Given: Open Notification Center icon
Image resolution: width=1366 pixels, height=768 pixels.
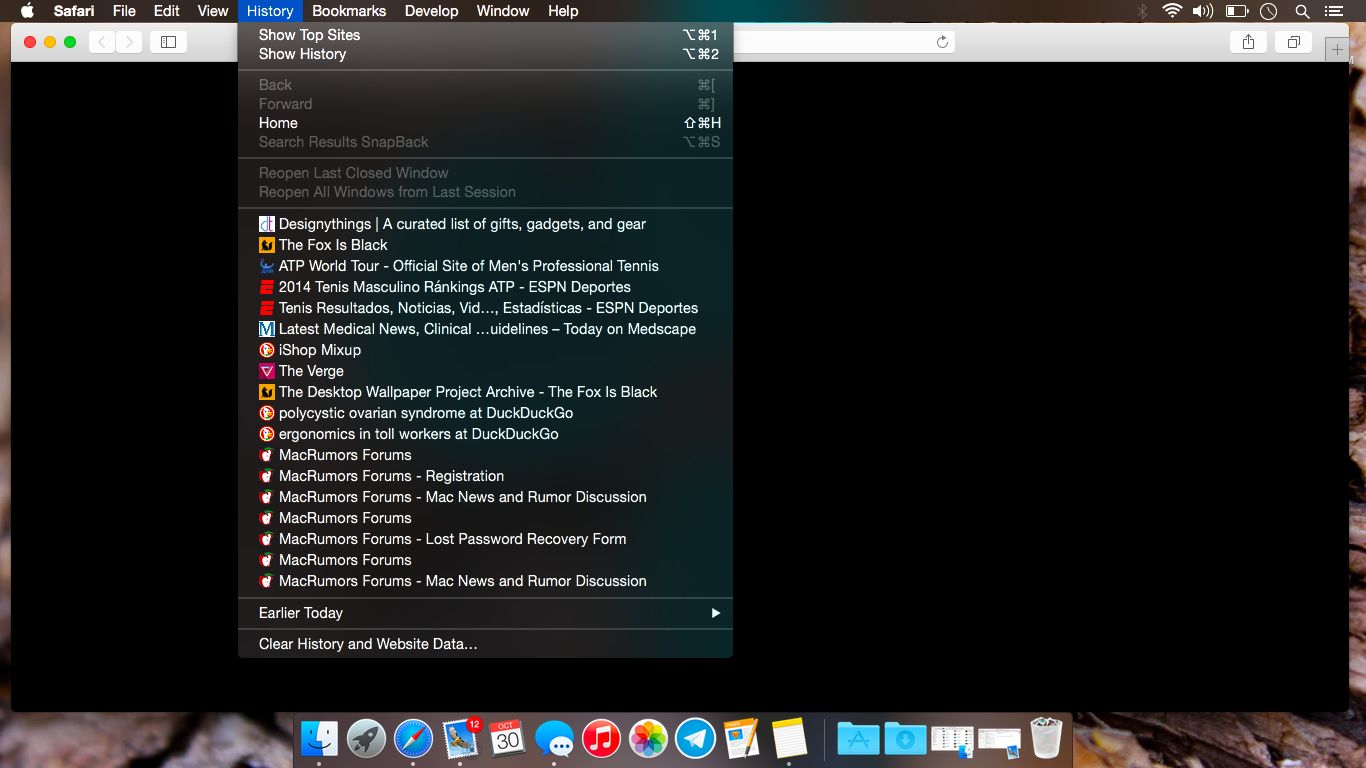Looking at the screenshot, I should coord(1333,11).
